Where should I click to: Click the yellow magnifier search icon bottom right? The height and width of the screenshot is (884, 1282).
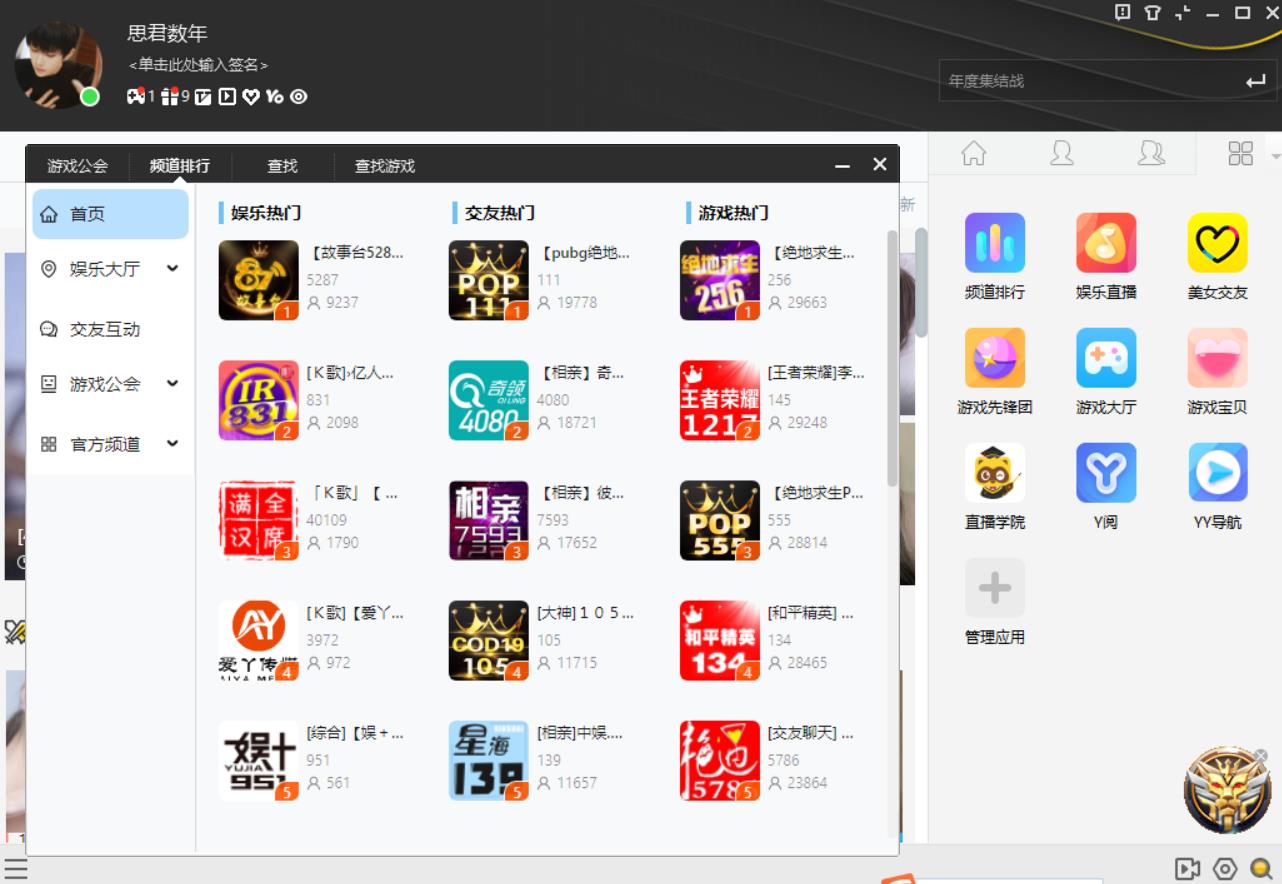click(x=1259, y=868)
